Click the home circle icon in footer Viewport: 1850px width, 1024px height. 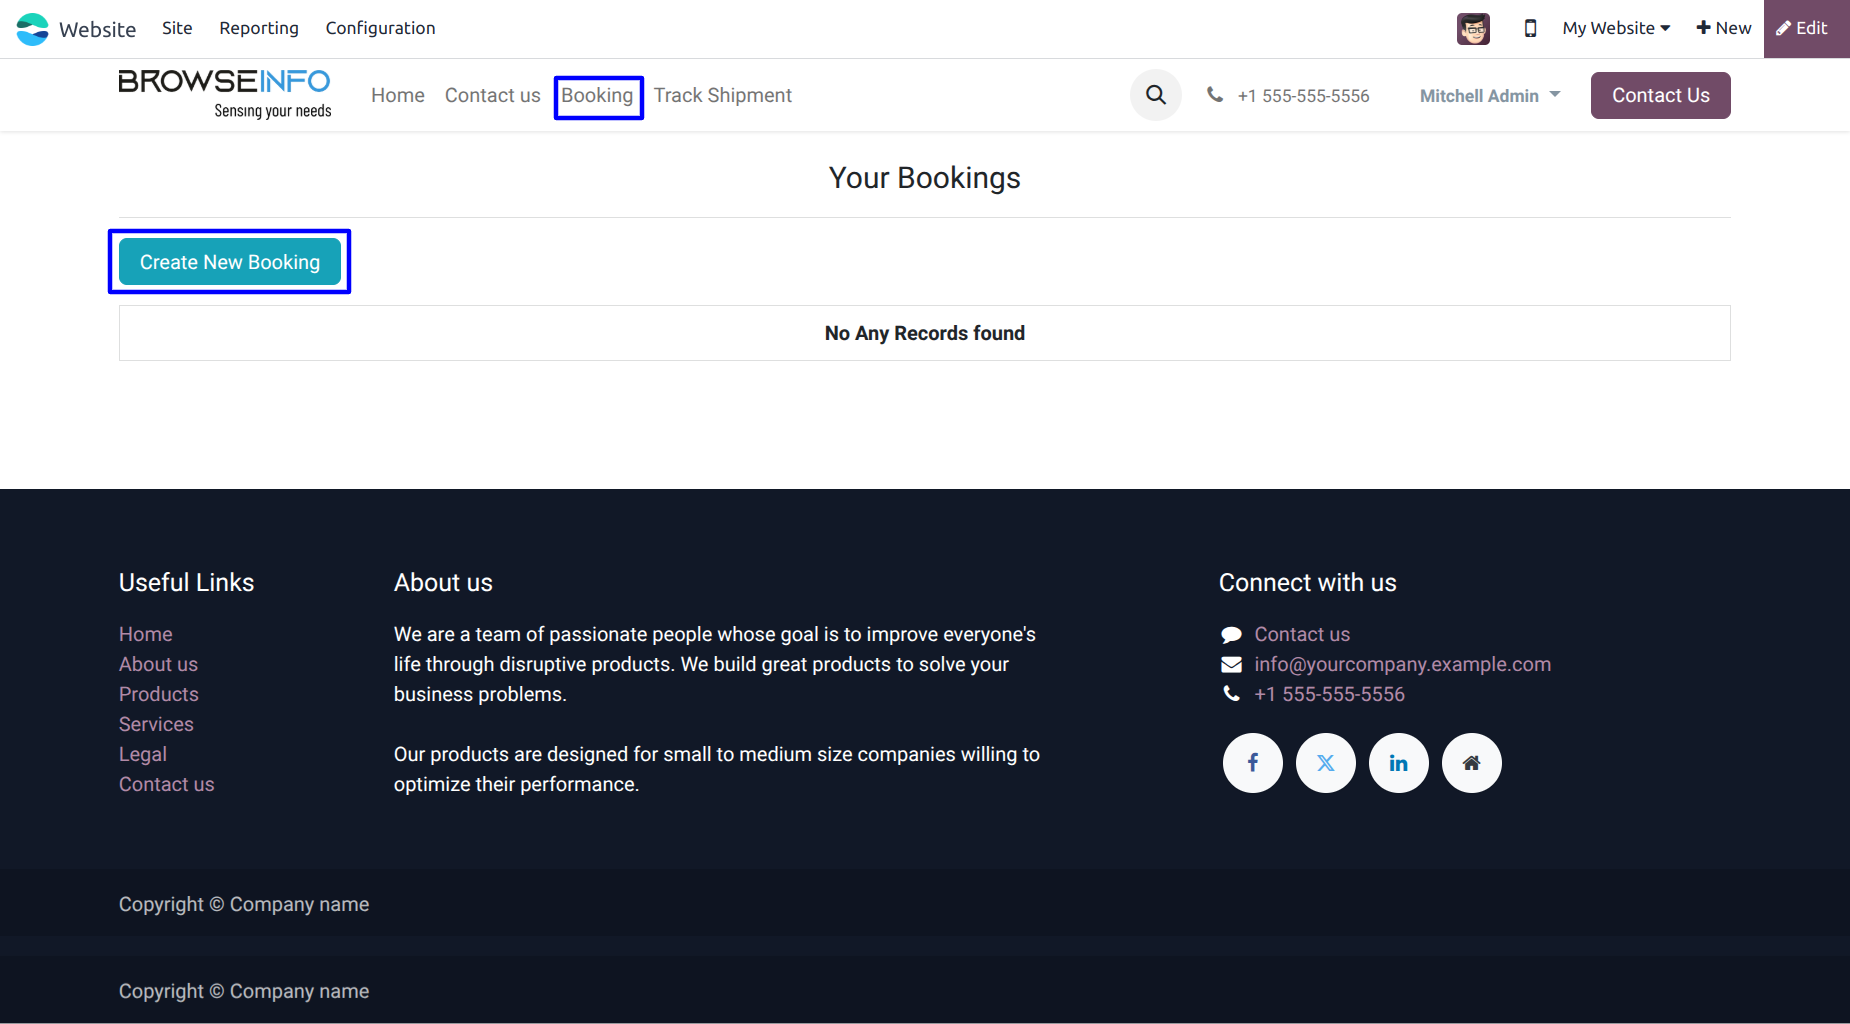(x=1472, y=763)
